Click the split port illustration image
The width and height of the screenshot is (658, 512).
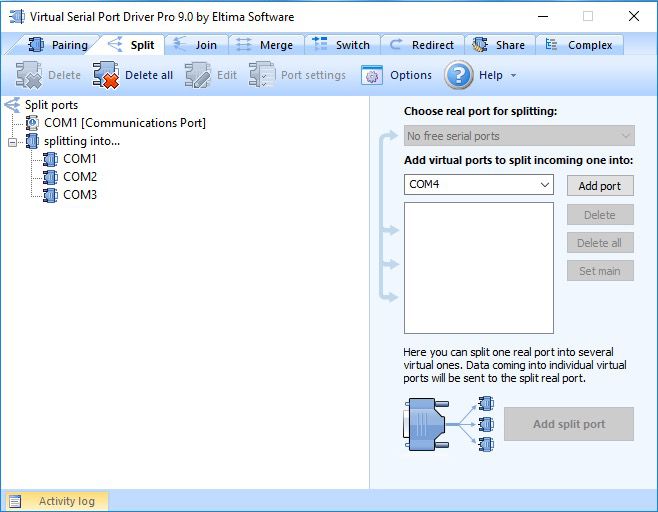(449, 424)
